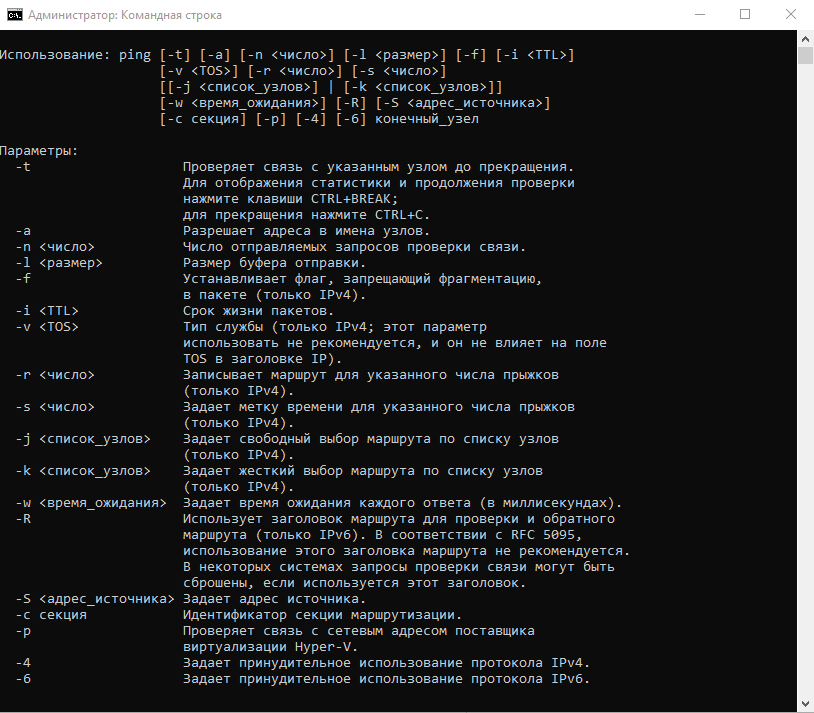814x713 pixels.
Task: Close the Командная строка window
Action: click(x=790, y=15)
